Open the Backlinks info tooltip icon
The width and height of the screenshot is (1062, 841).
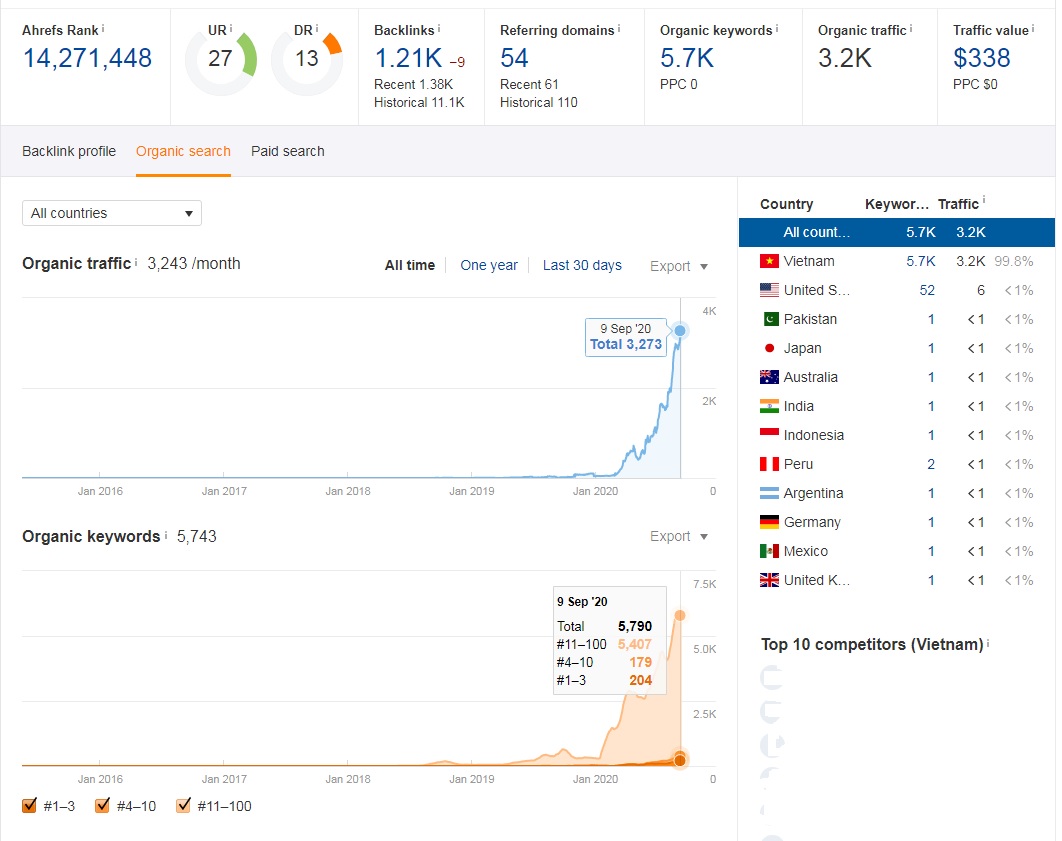click(439, 28)
